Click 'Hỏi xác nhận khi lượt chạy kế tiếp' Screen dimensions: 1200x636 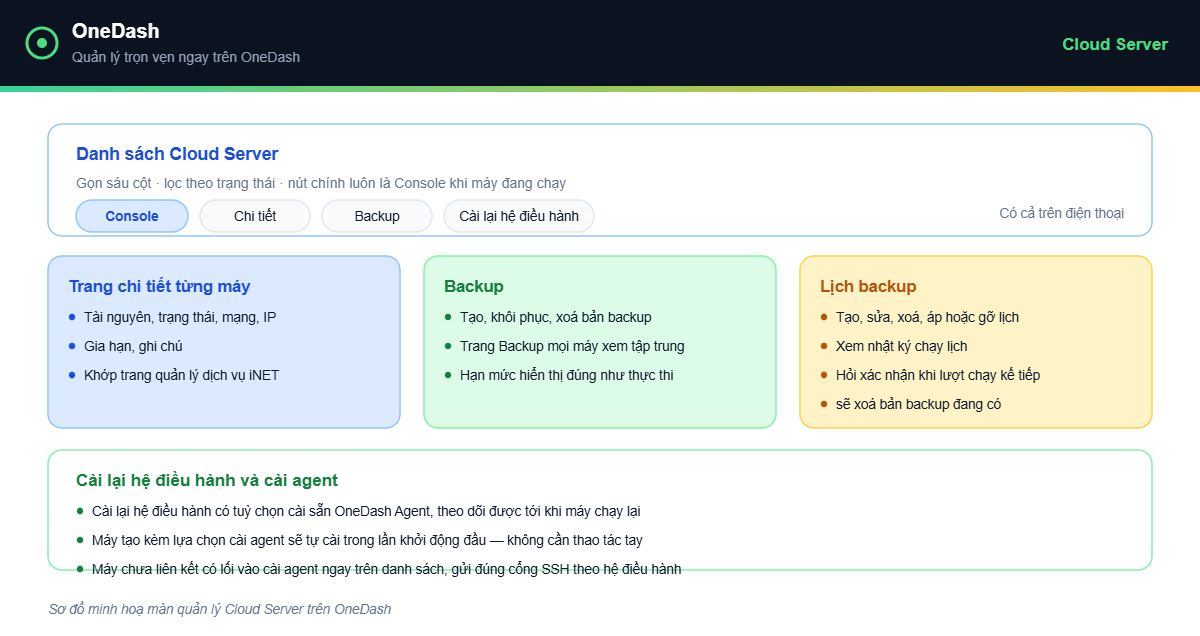point(938,375)
